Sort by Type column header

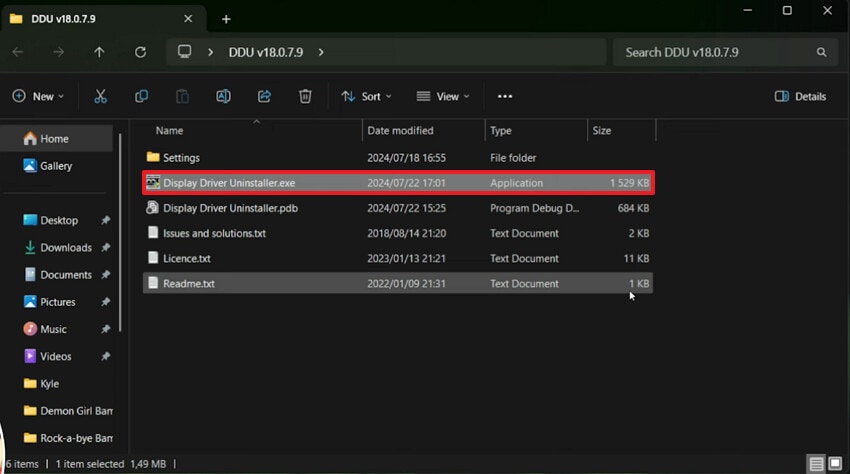501,131
